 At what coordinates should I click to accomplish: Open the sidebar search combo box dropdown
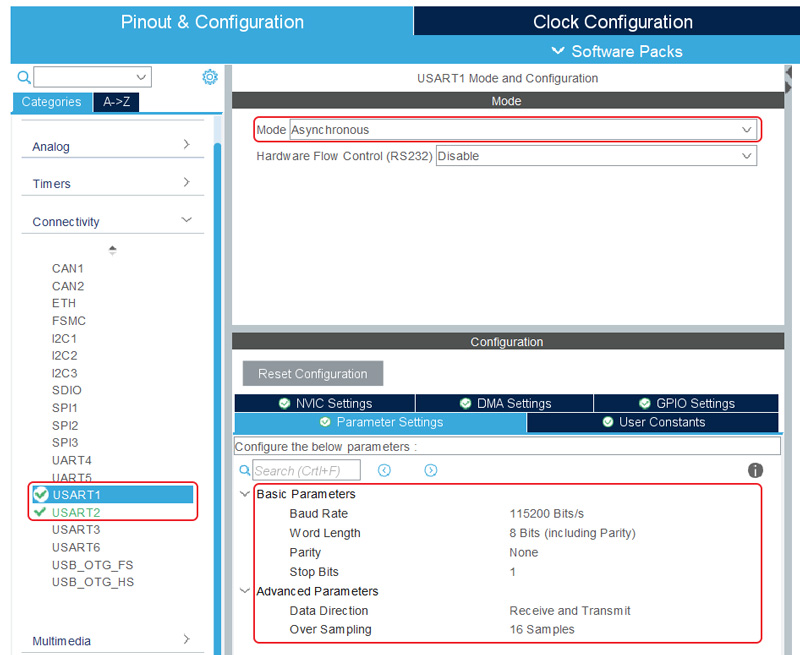(141, 77)
